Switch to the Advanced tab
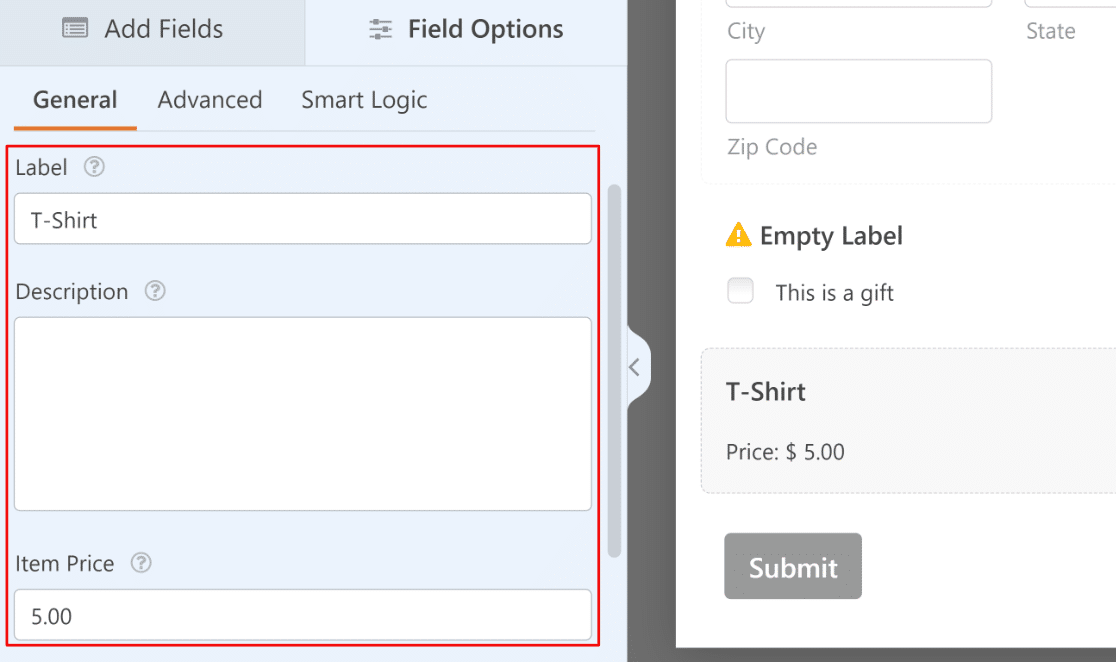1116x662 pixels. pyautogui.click(x=210, y=100)
